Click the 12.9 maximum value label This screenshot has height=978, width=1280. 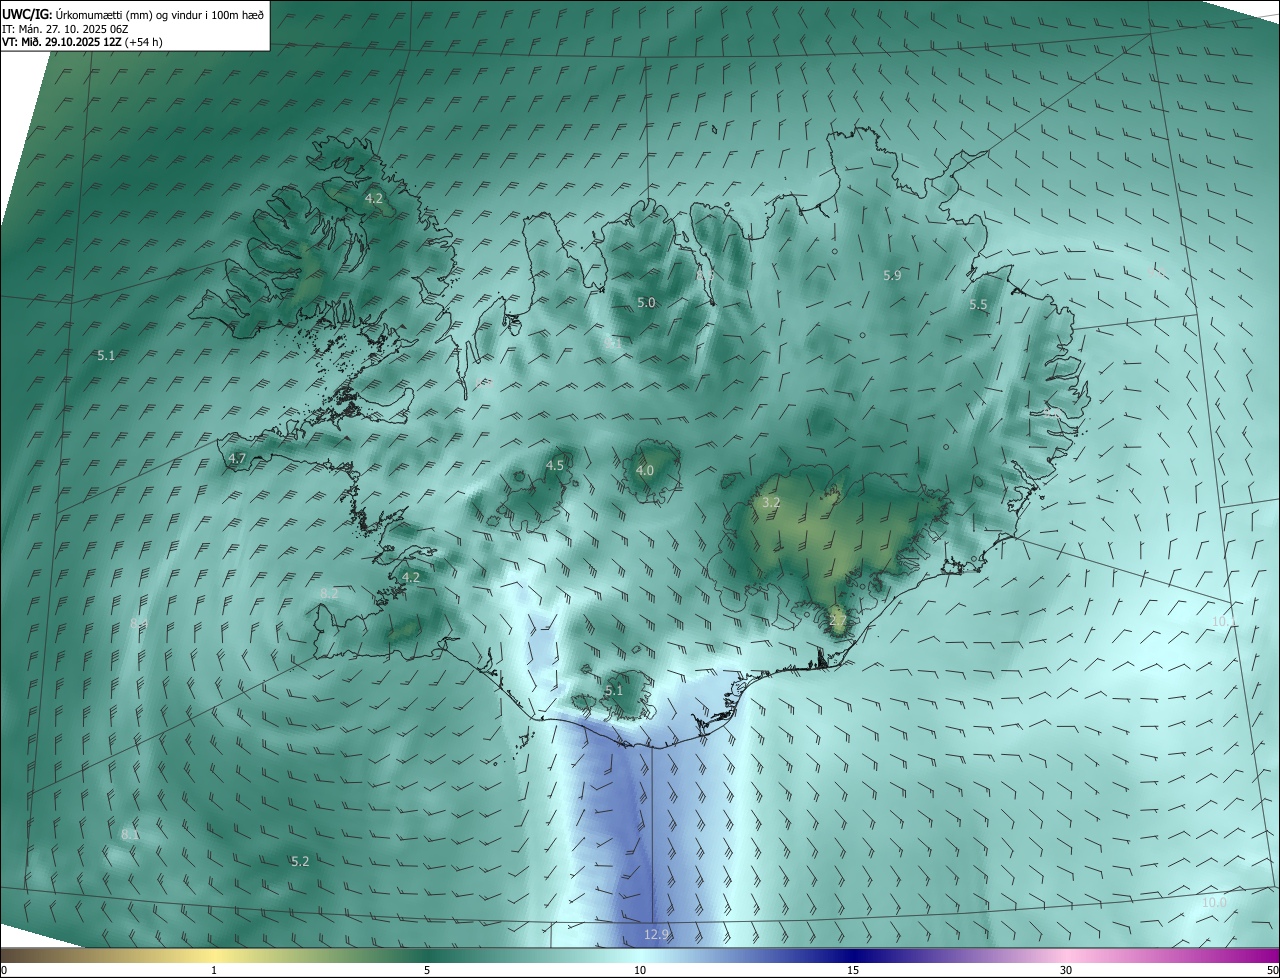656,934
